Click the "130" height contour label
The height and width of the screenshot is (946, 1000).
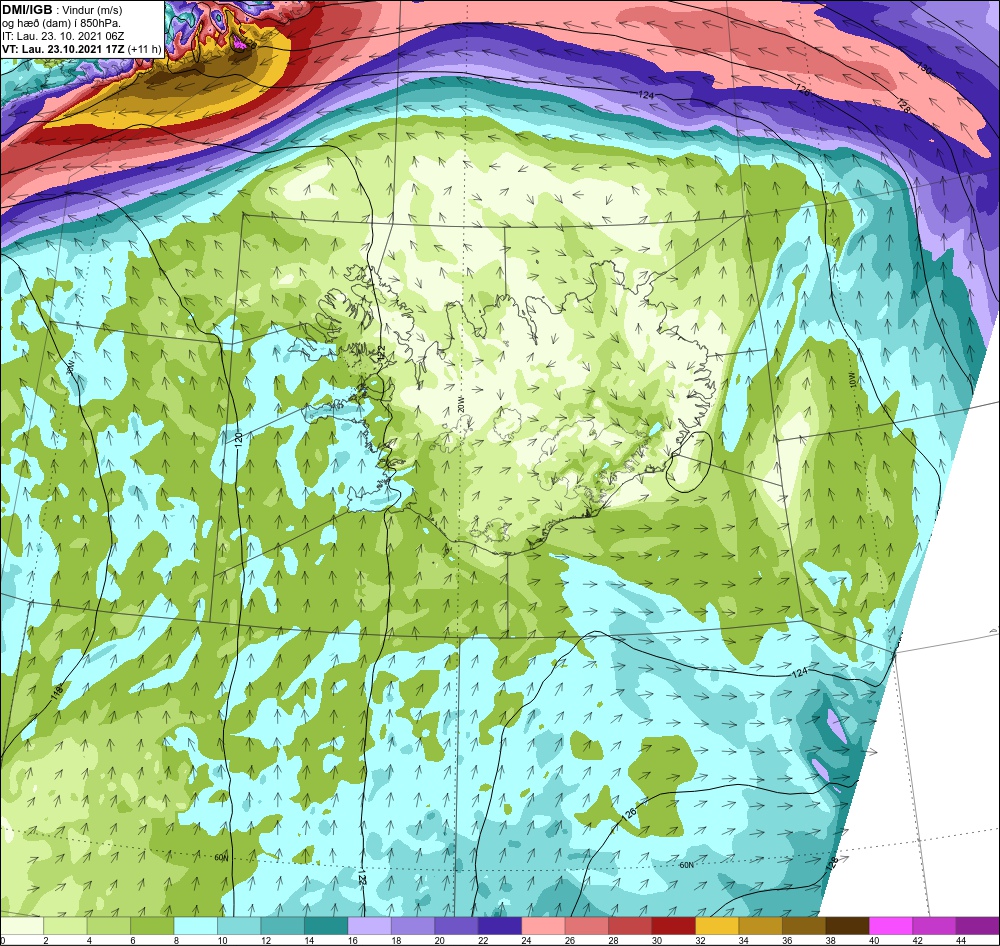pyautogui.click(x=924, y=69)
